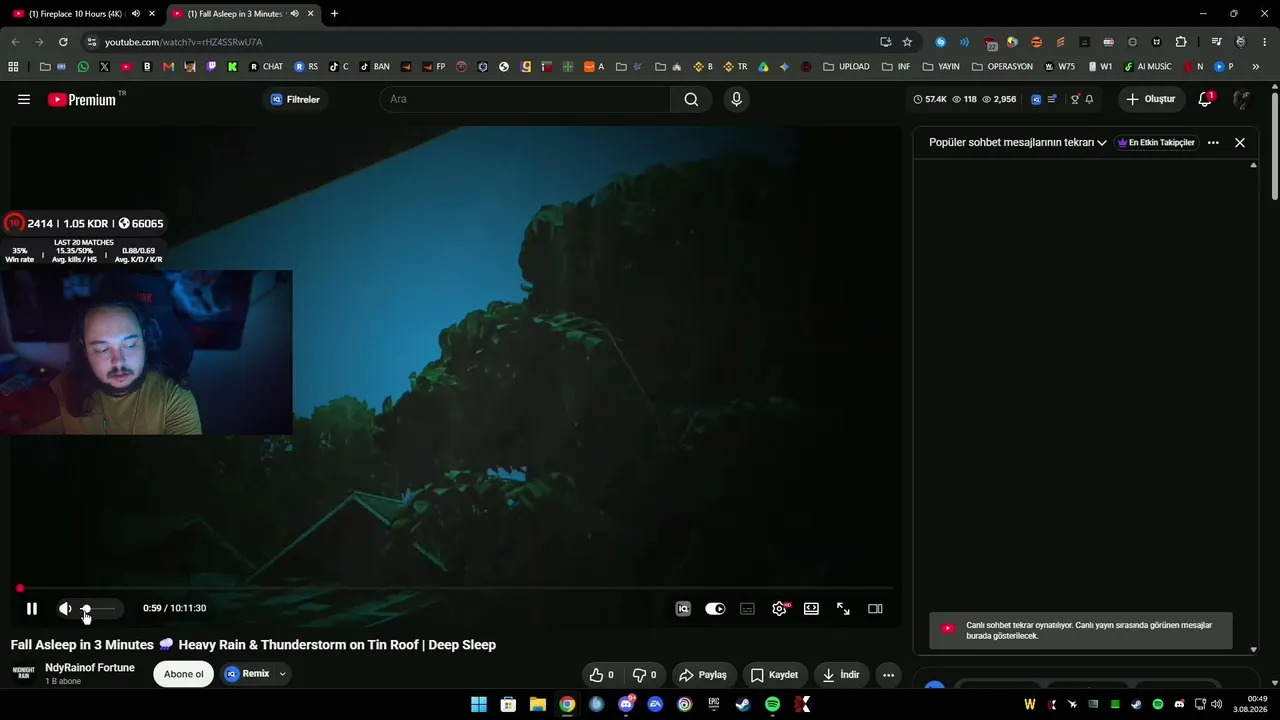Open the Windows Start menu
Viewport: 1280px width, 720px height.
coord(479,704)
